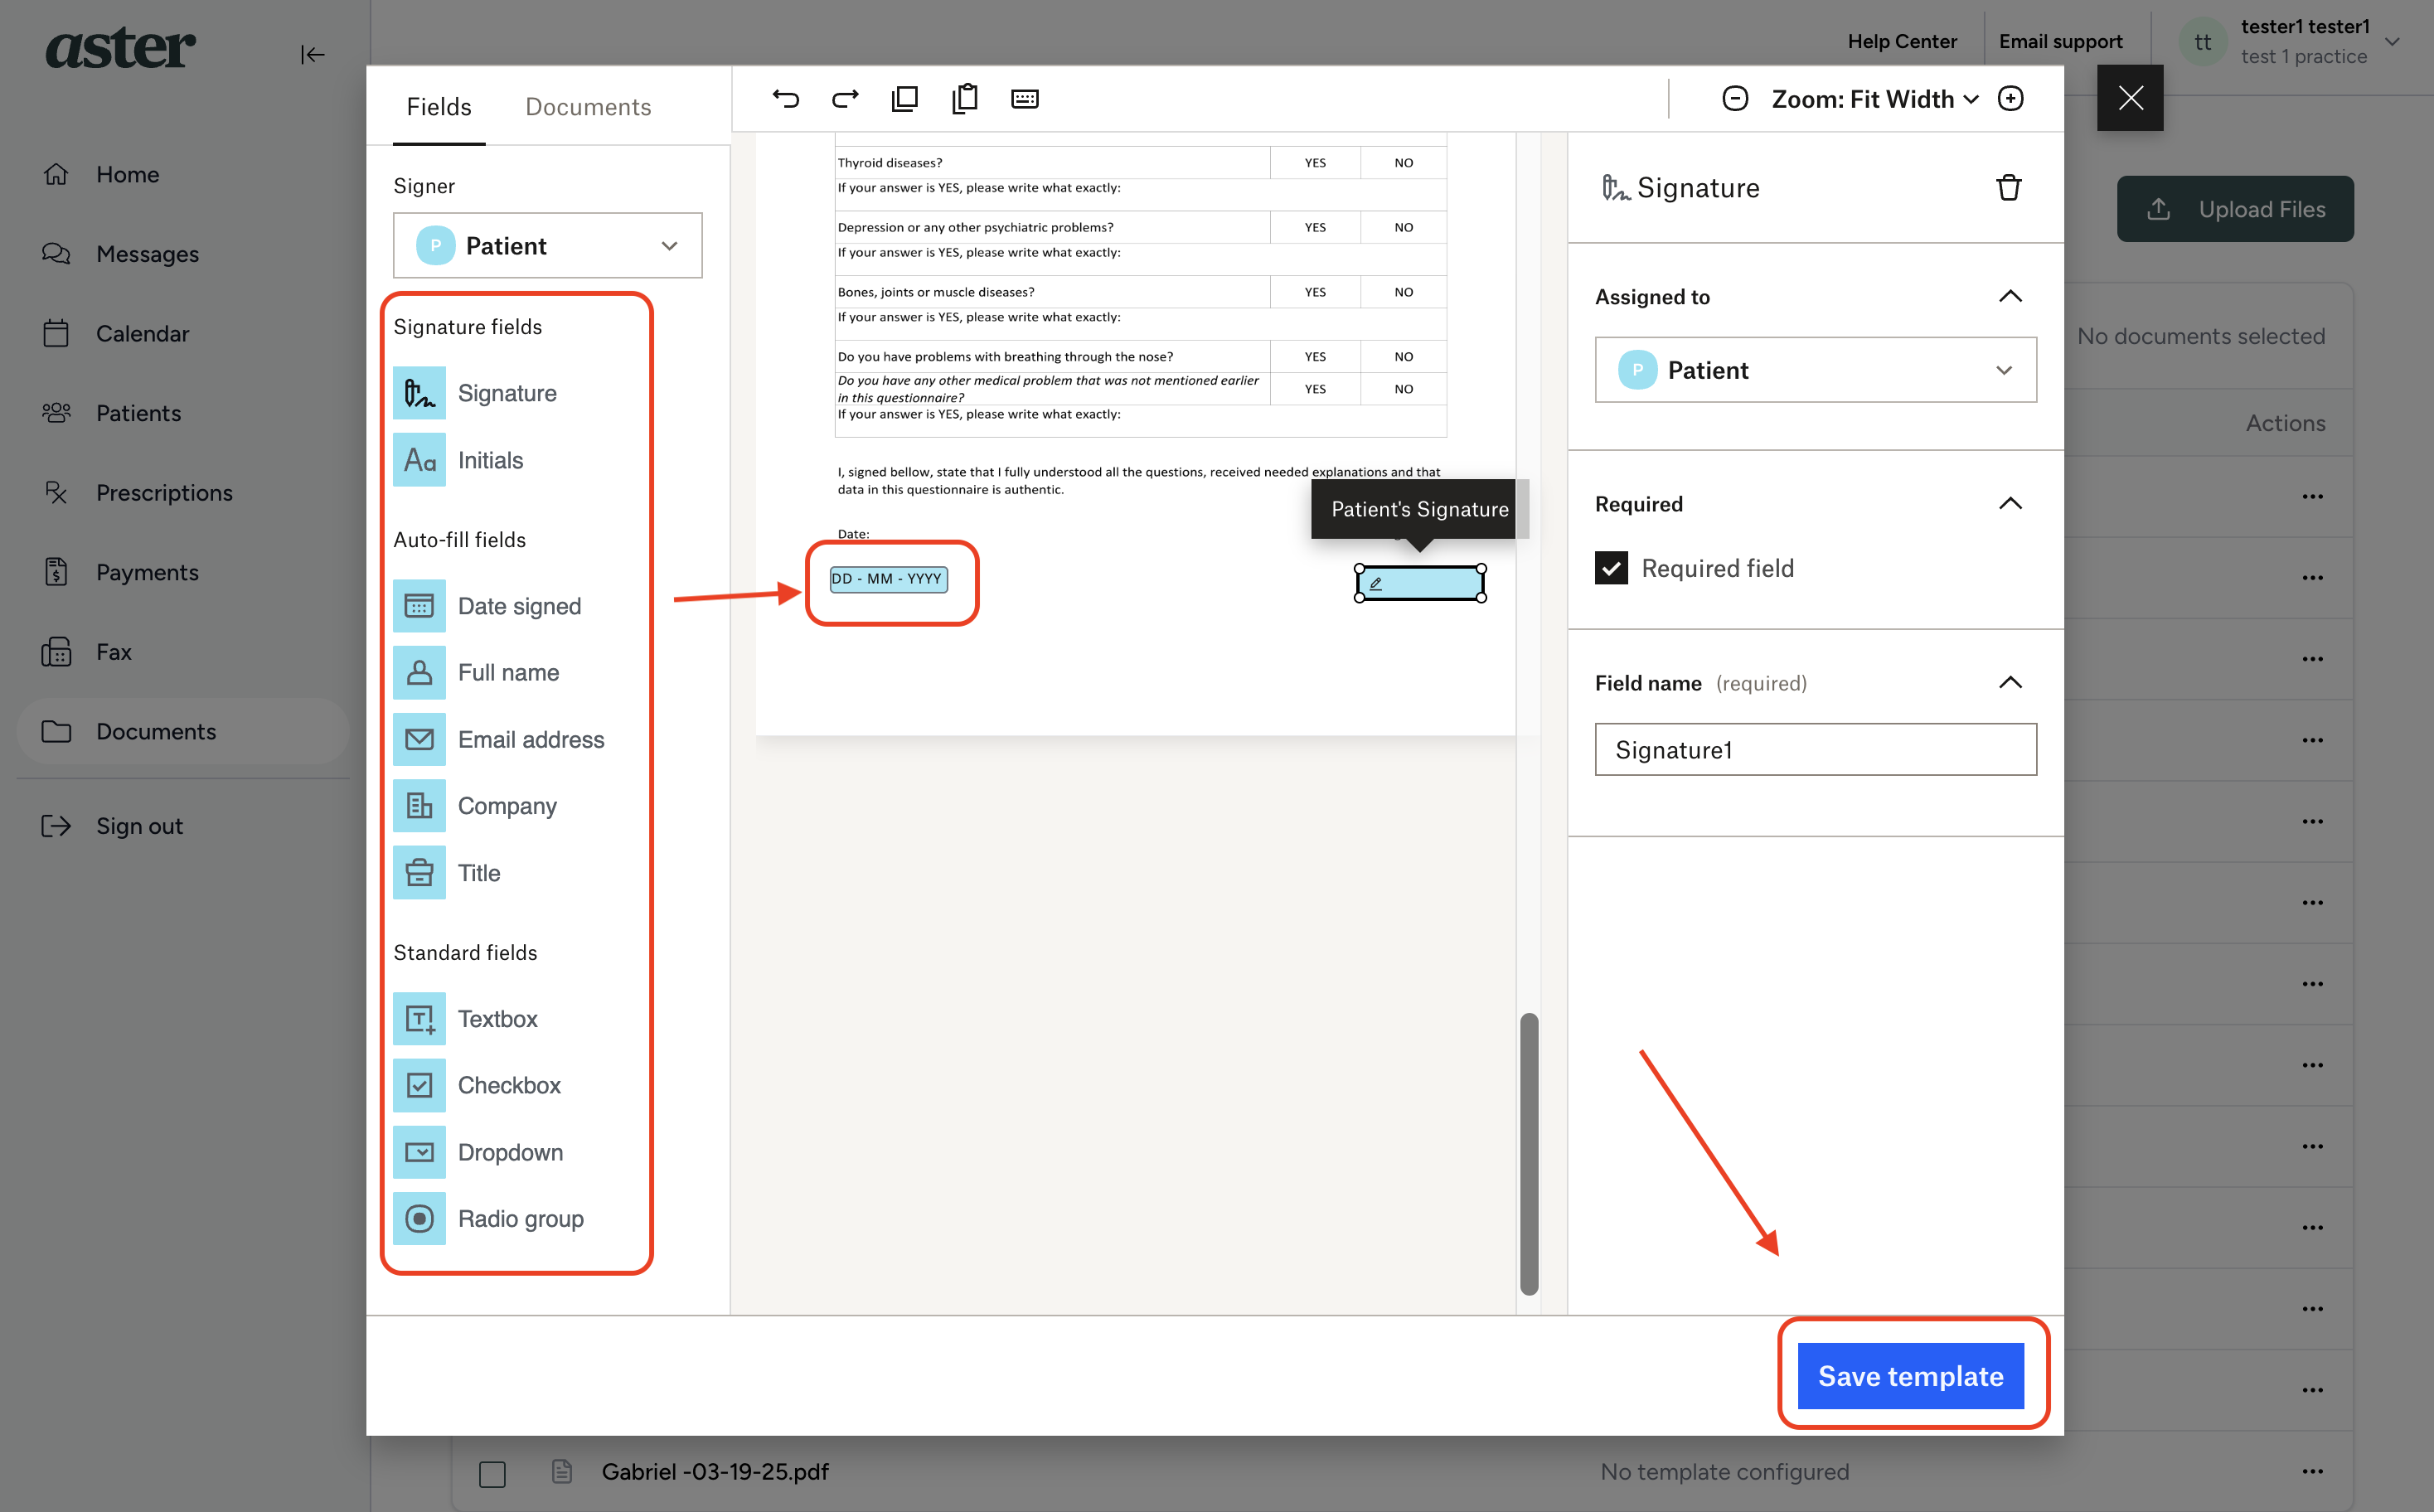Tick the checkbox beside Gabriel -03-19-25.pdf
Image resolution: width=2434 pixels, height=1512 pixels.
tap(492, 1474)
